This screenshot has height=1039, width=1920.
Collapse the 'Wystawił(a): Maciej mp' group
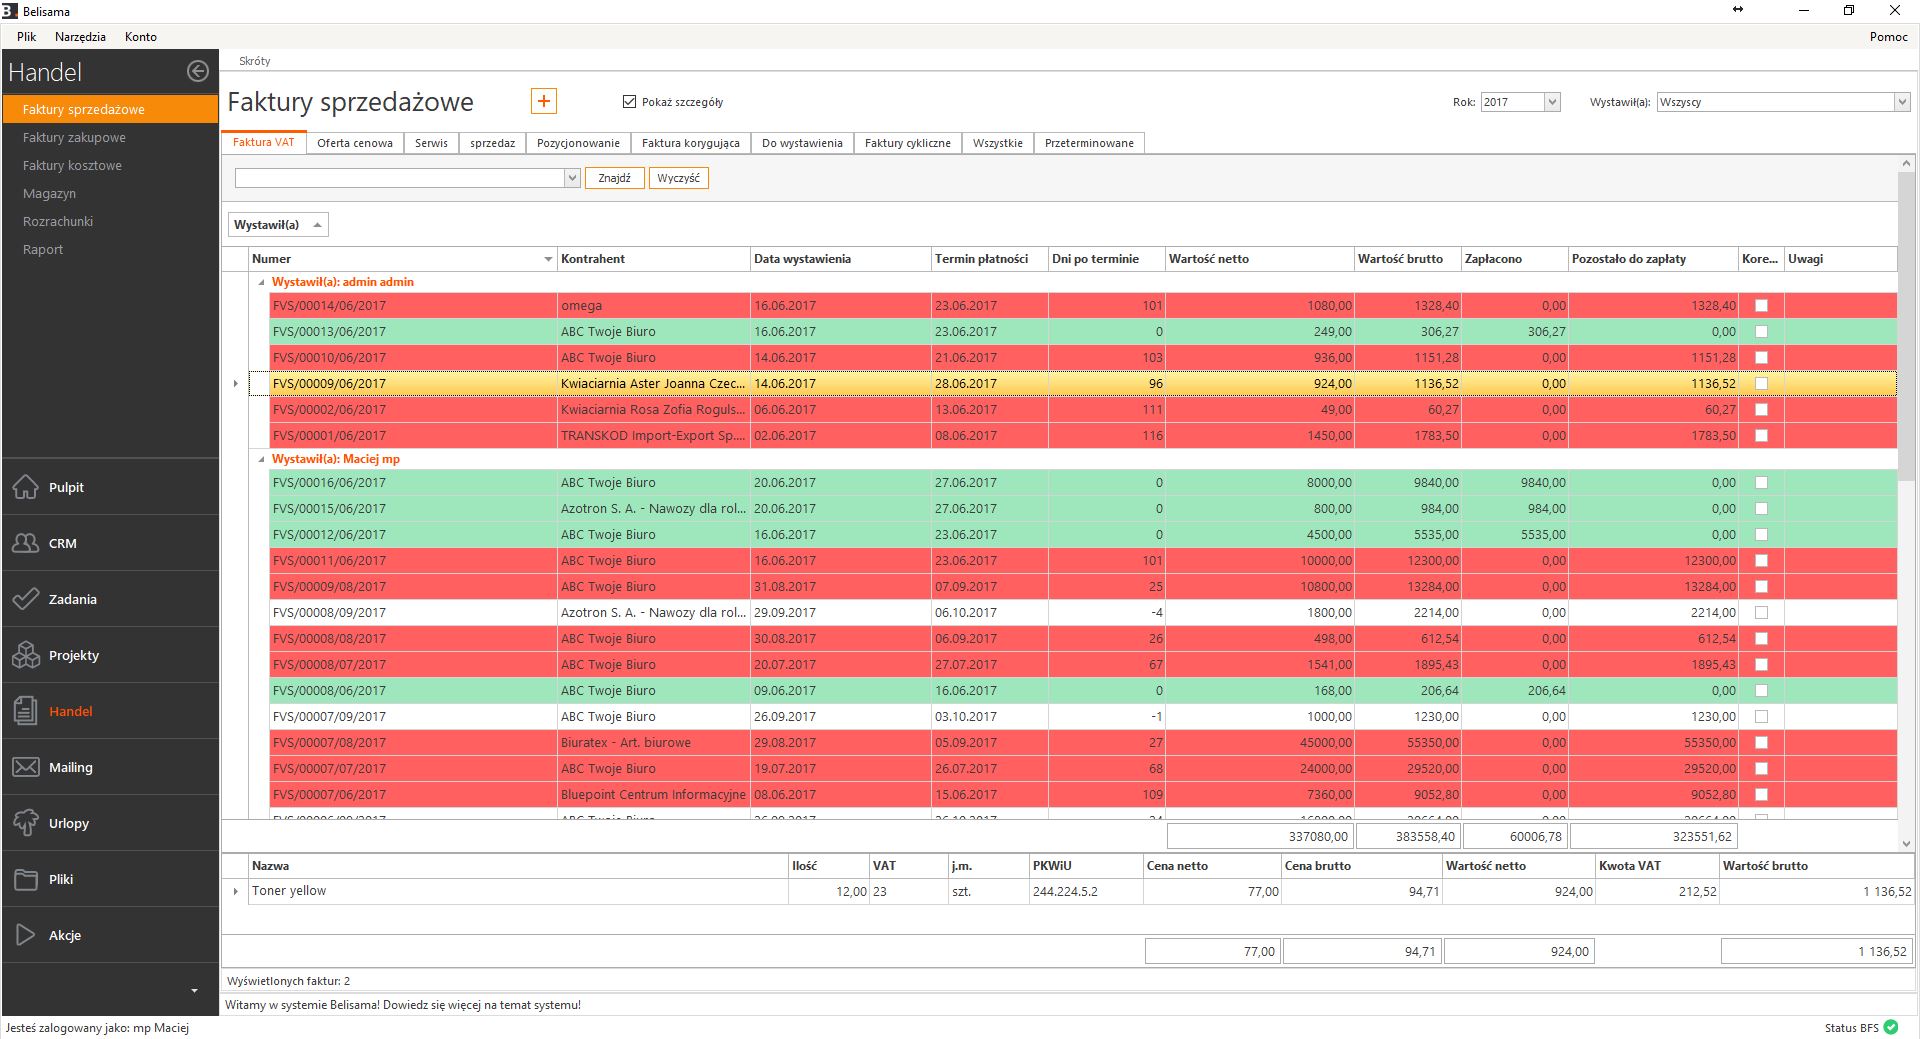pos(262,460)
